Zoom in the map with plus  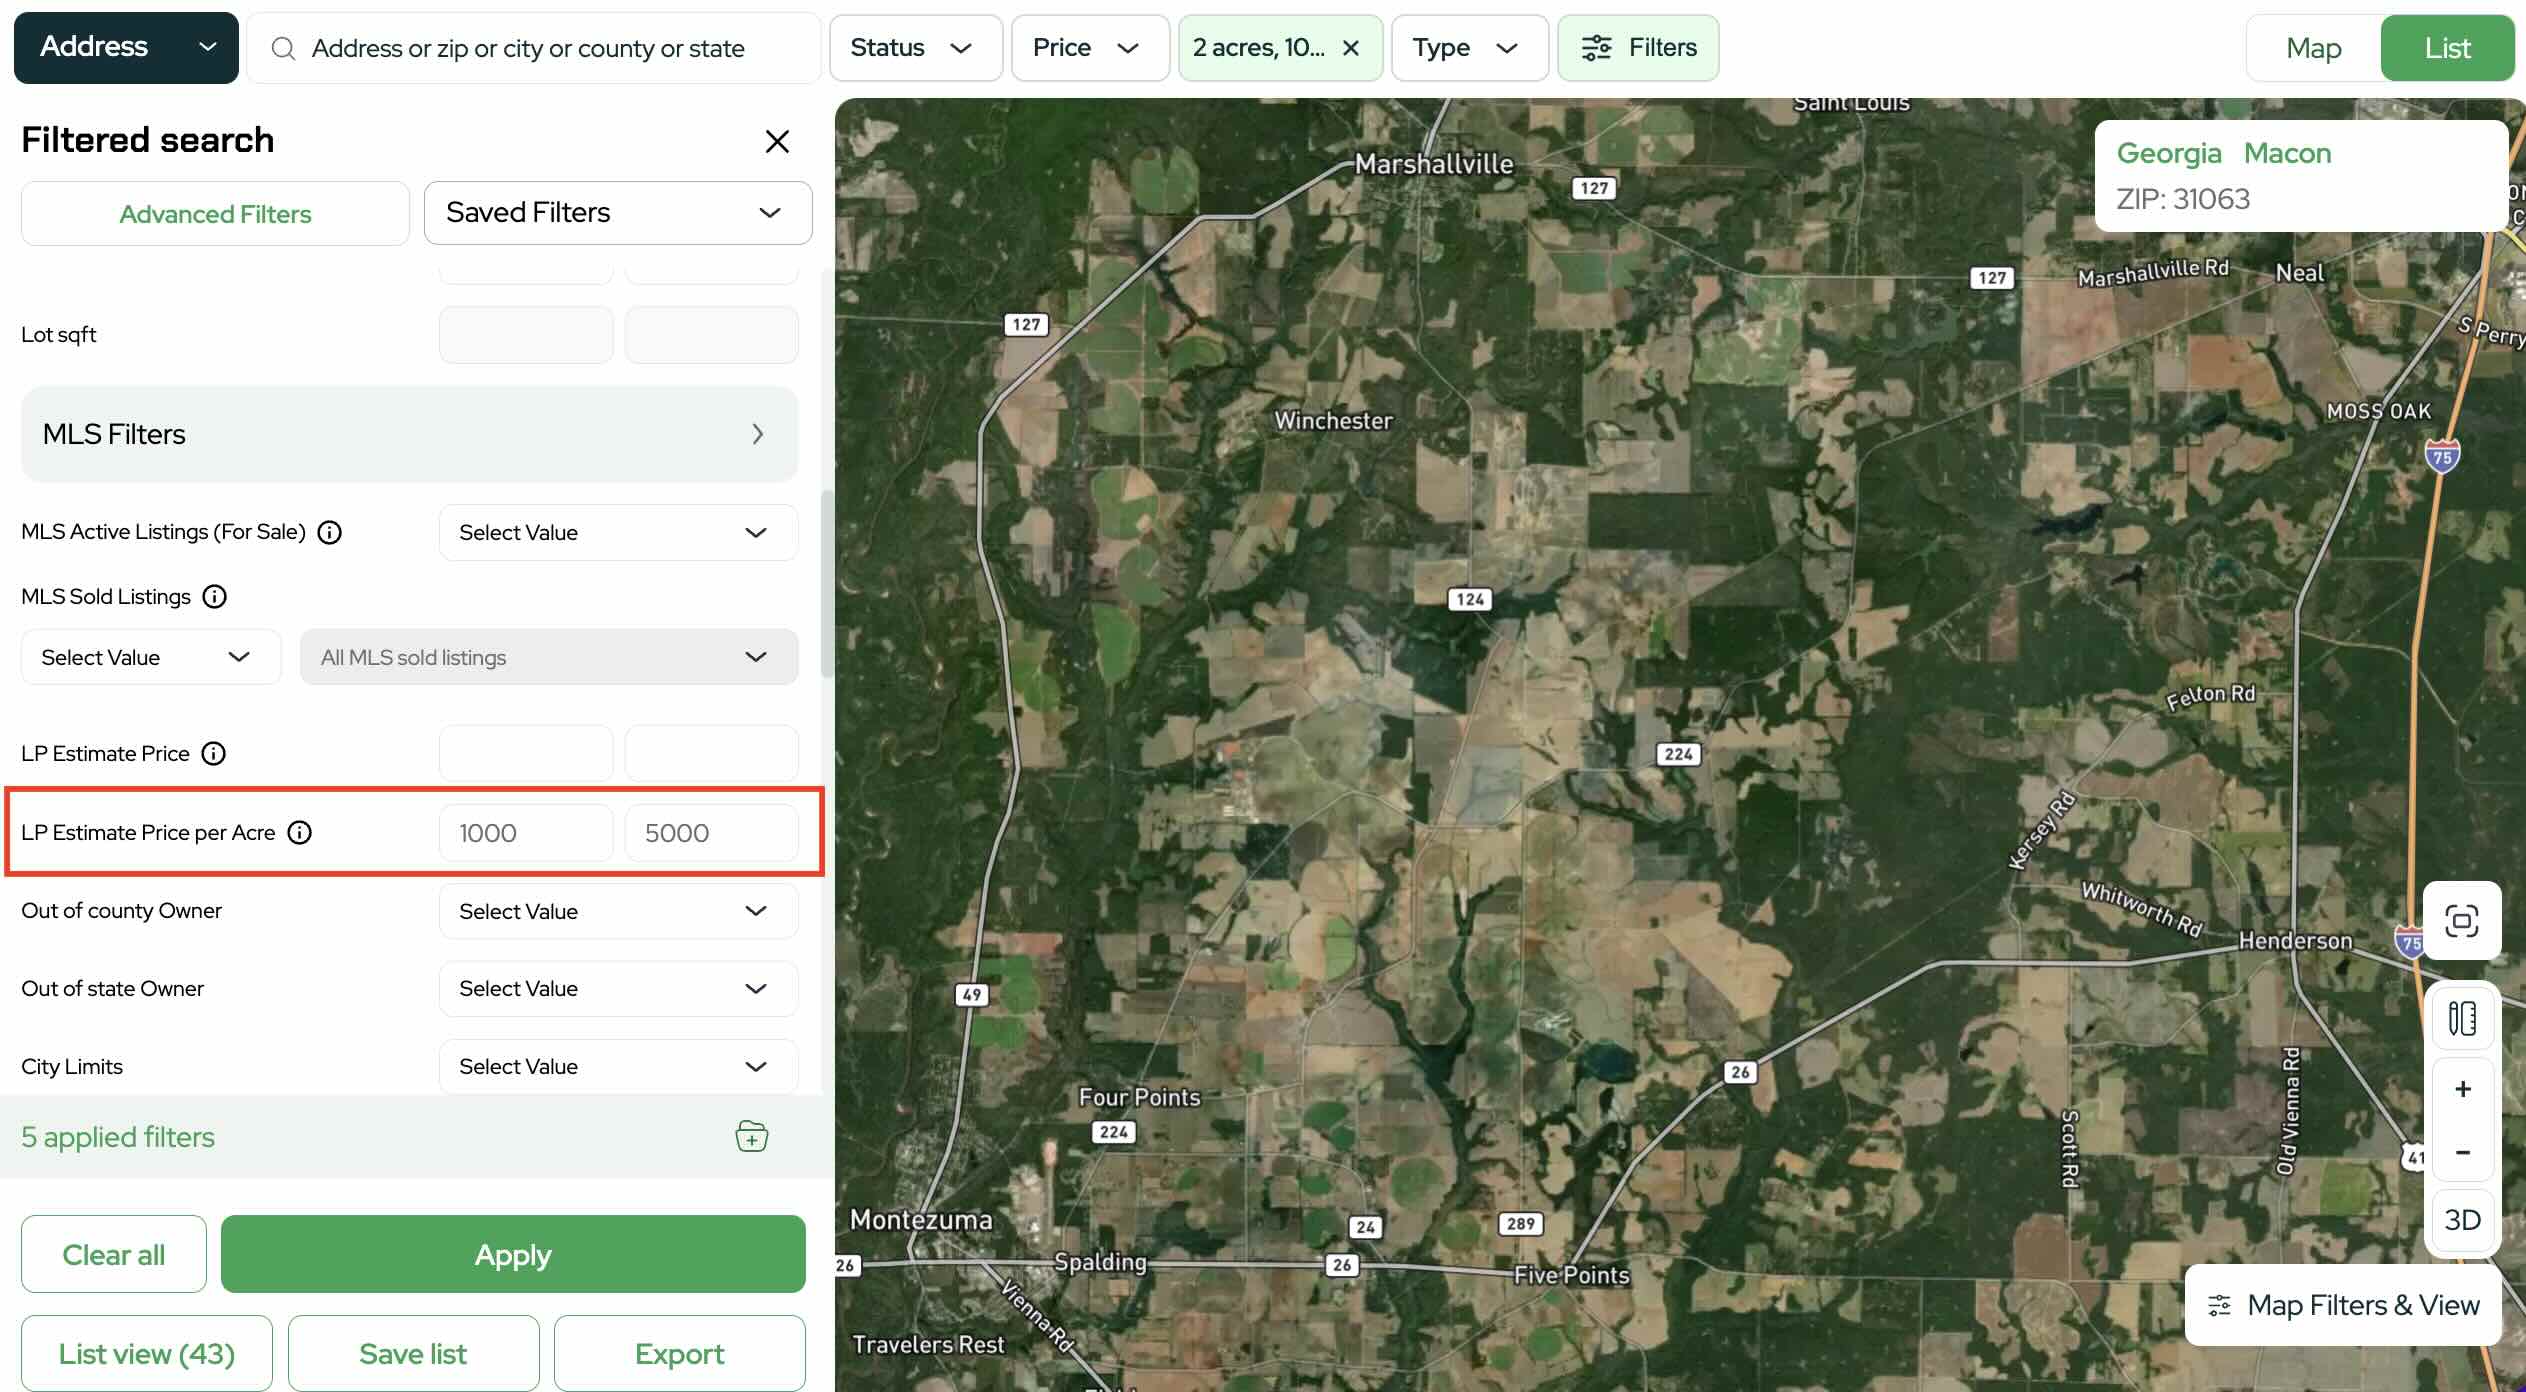(x=2462, y=1089)
